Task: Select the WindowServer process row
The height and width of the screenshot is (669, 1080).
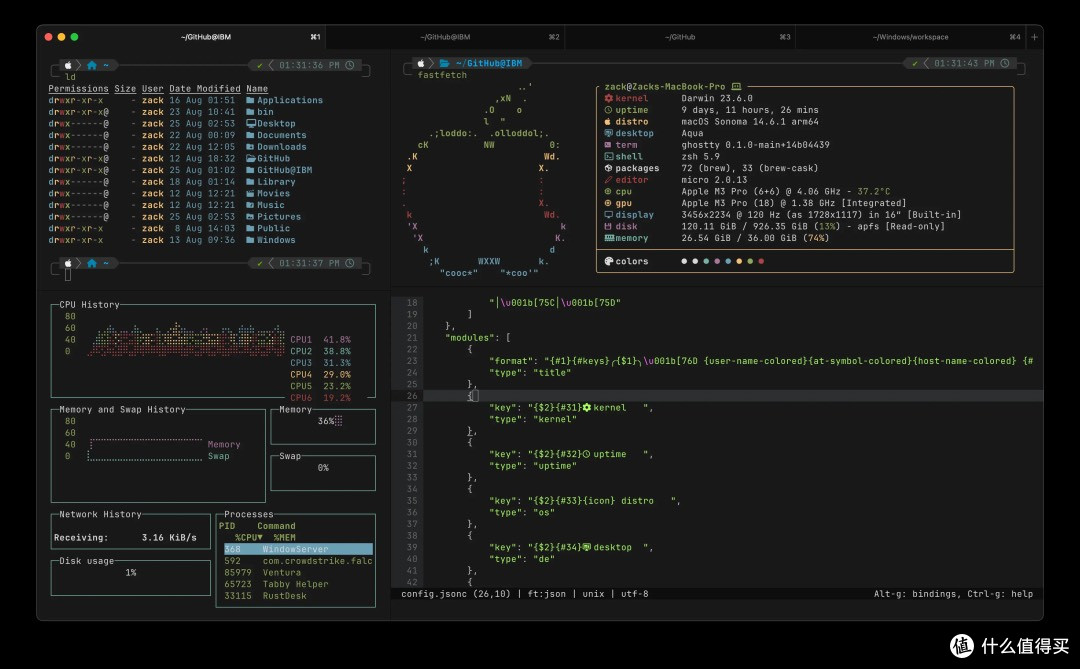Action: point(298,549)
